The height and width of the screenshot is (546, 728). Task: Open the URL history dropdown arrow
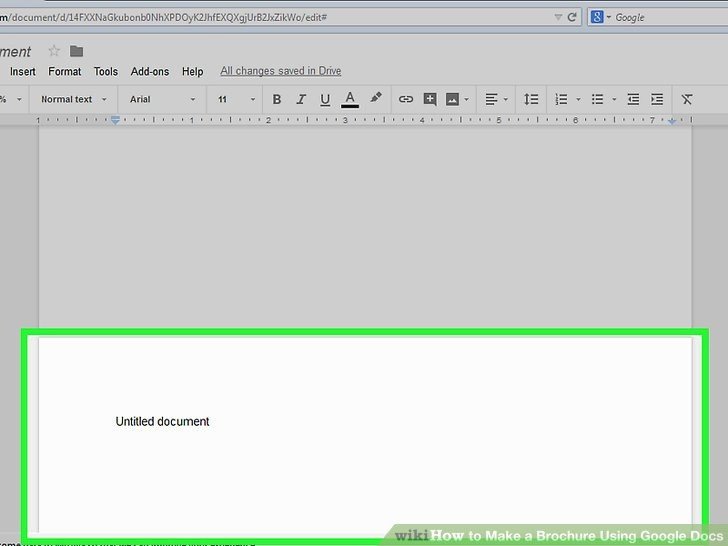558,18
